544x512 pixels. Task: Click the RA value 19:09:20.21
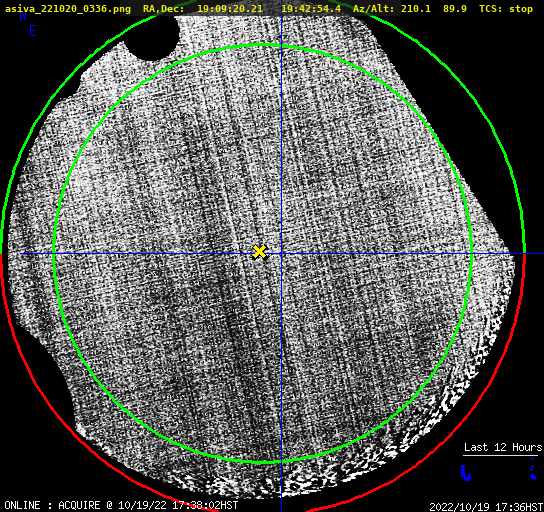coord(230,9)
